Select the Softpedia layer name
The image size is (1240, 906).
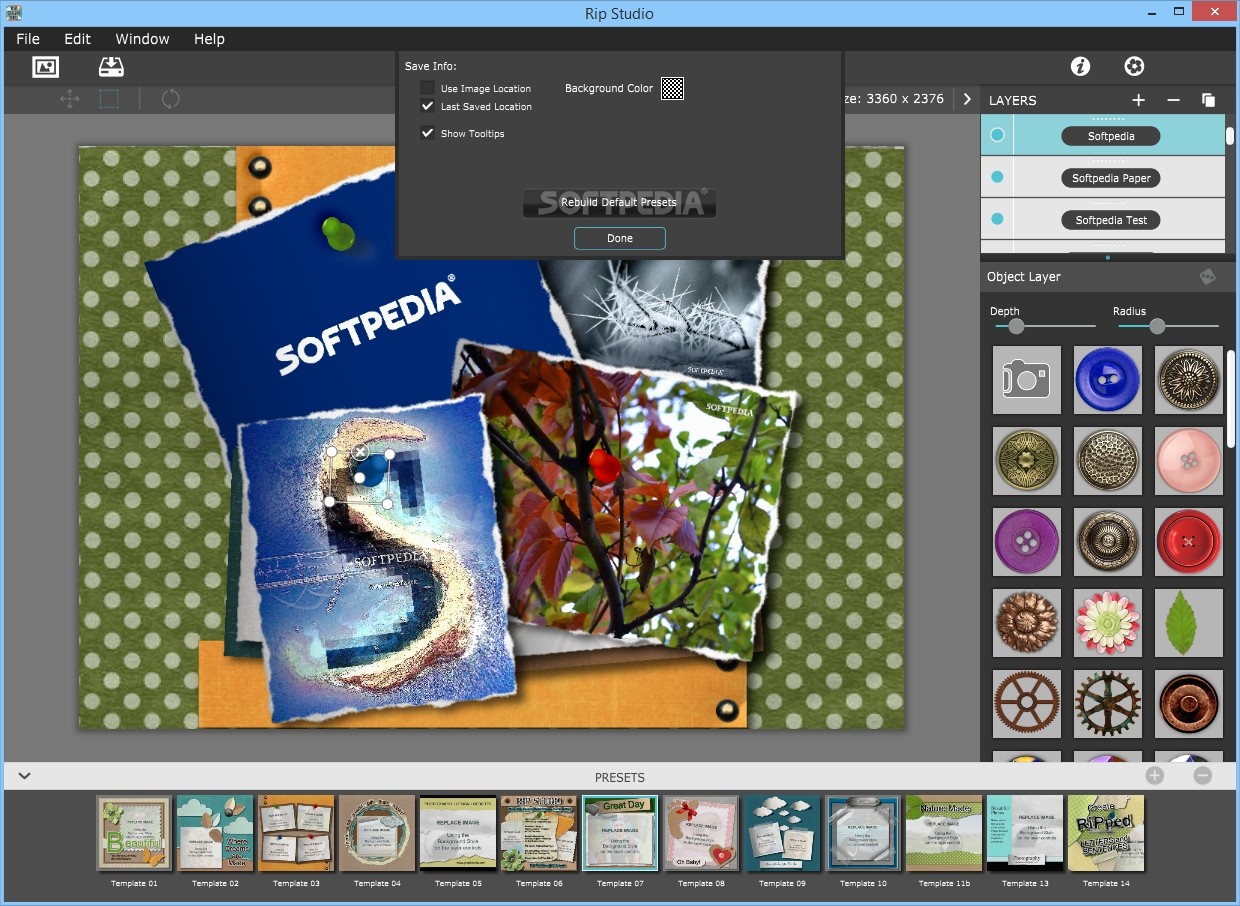coord(1111,136)
